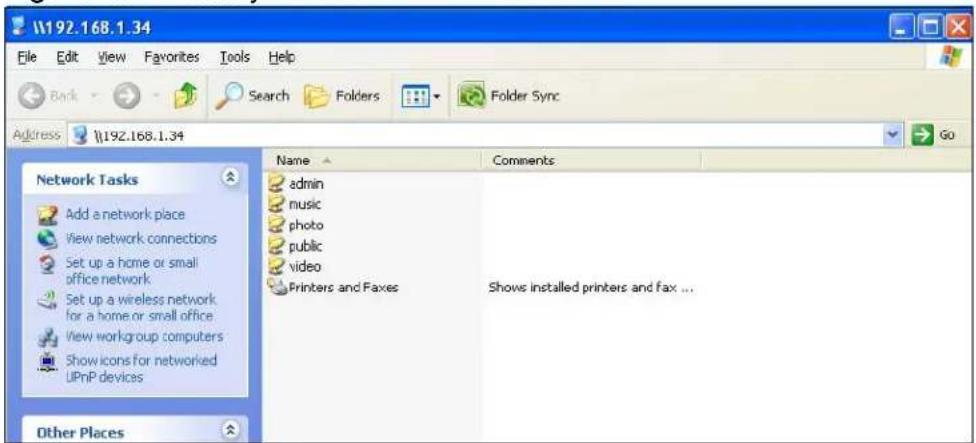Screen dimensions: 976x443
Task: Open the Views dropdown arrow
Action: tap(437, 97)
